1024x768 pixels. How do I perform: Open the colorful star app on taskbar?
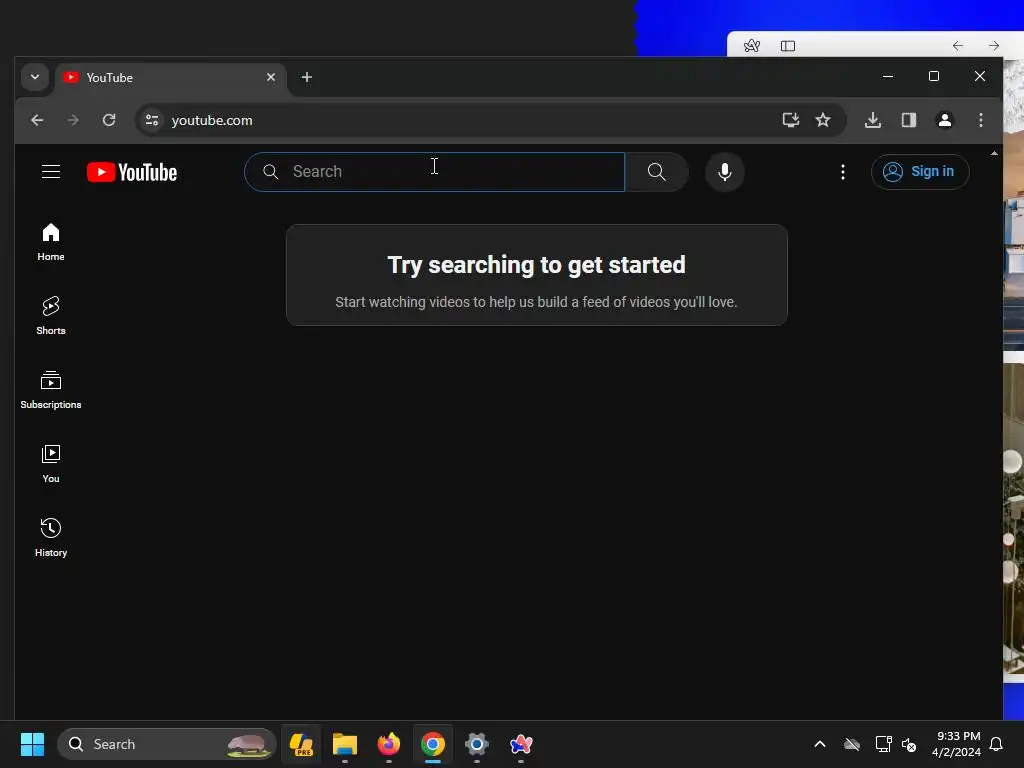[x=520, y=744]
